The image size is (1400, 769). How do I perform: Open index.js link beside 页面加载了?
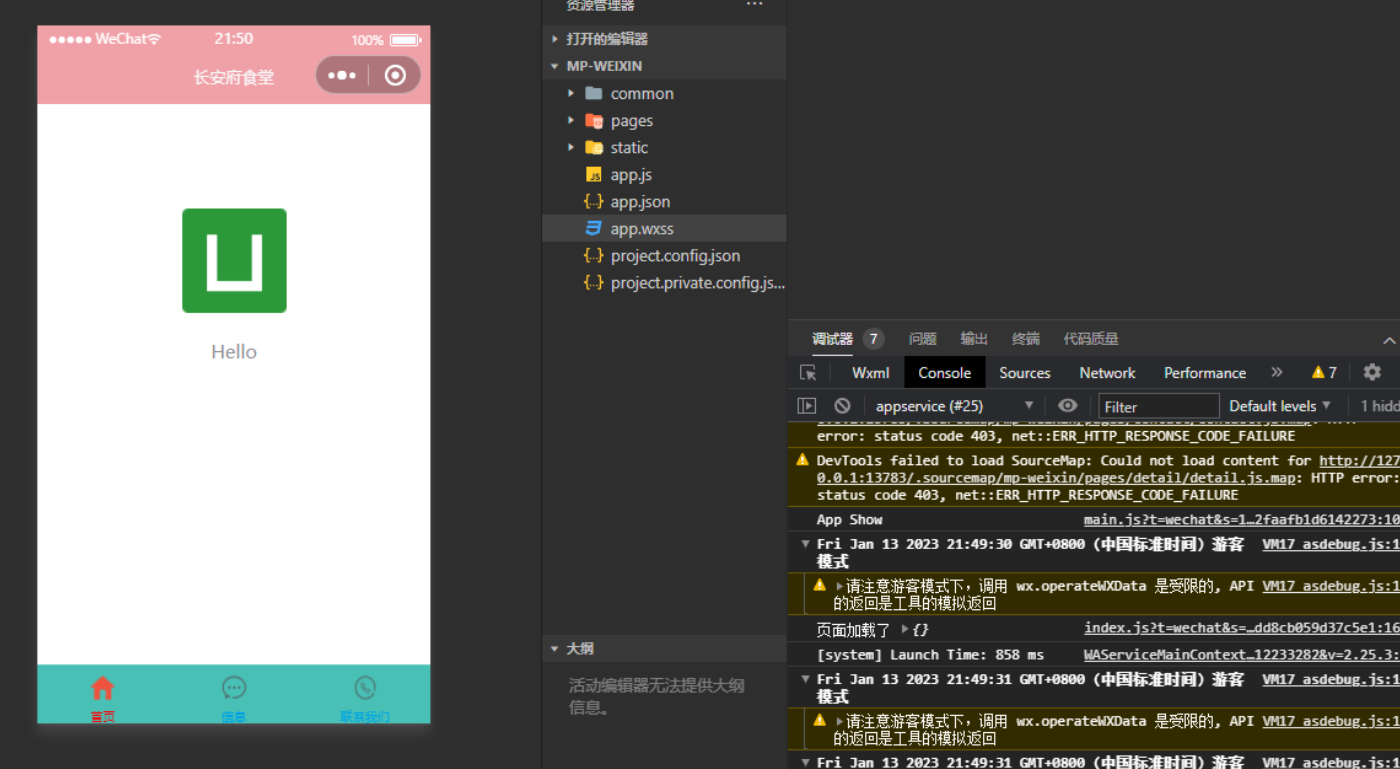[1242, 628]
